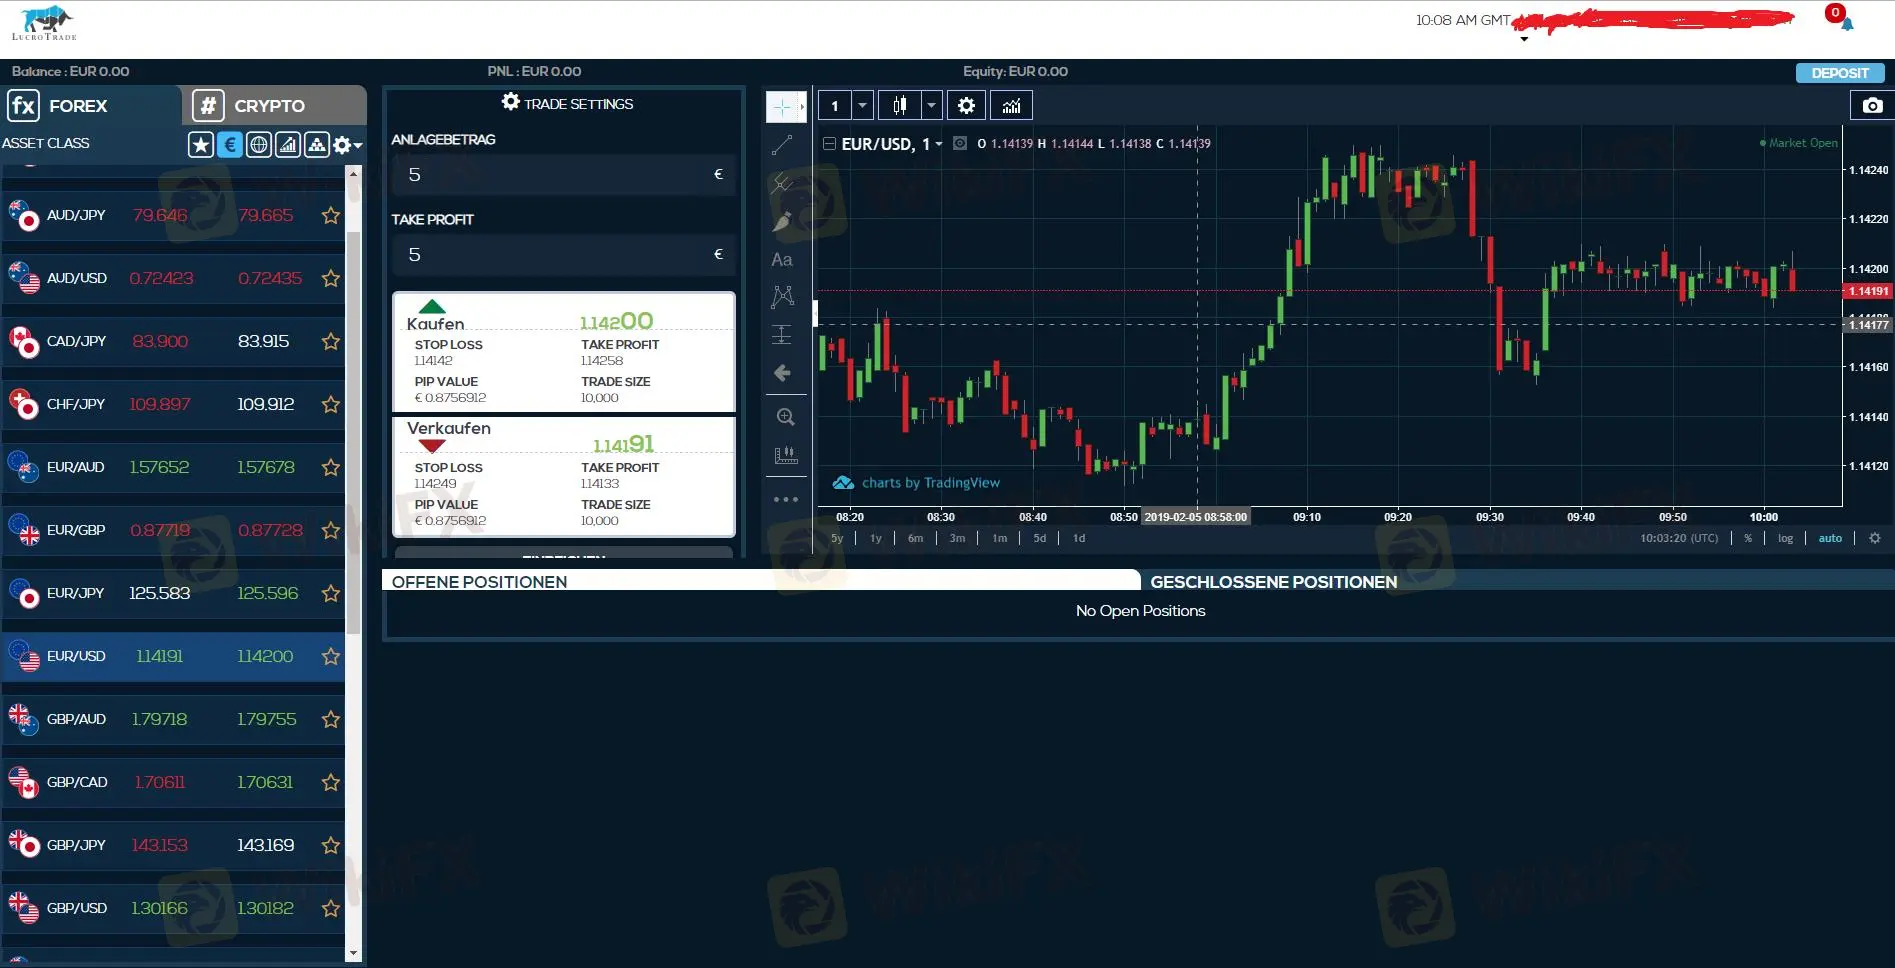The height and width of the screenshot is (968, 1895).
Task: Expand the EUR/USD symbol dropdown
Action: coord(937,143)
